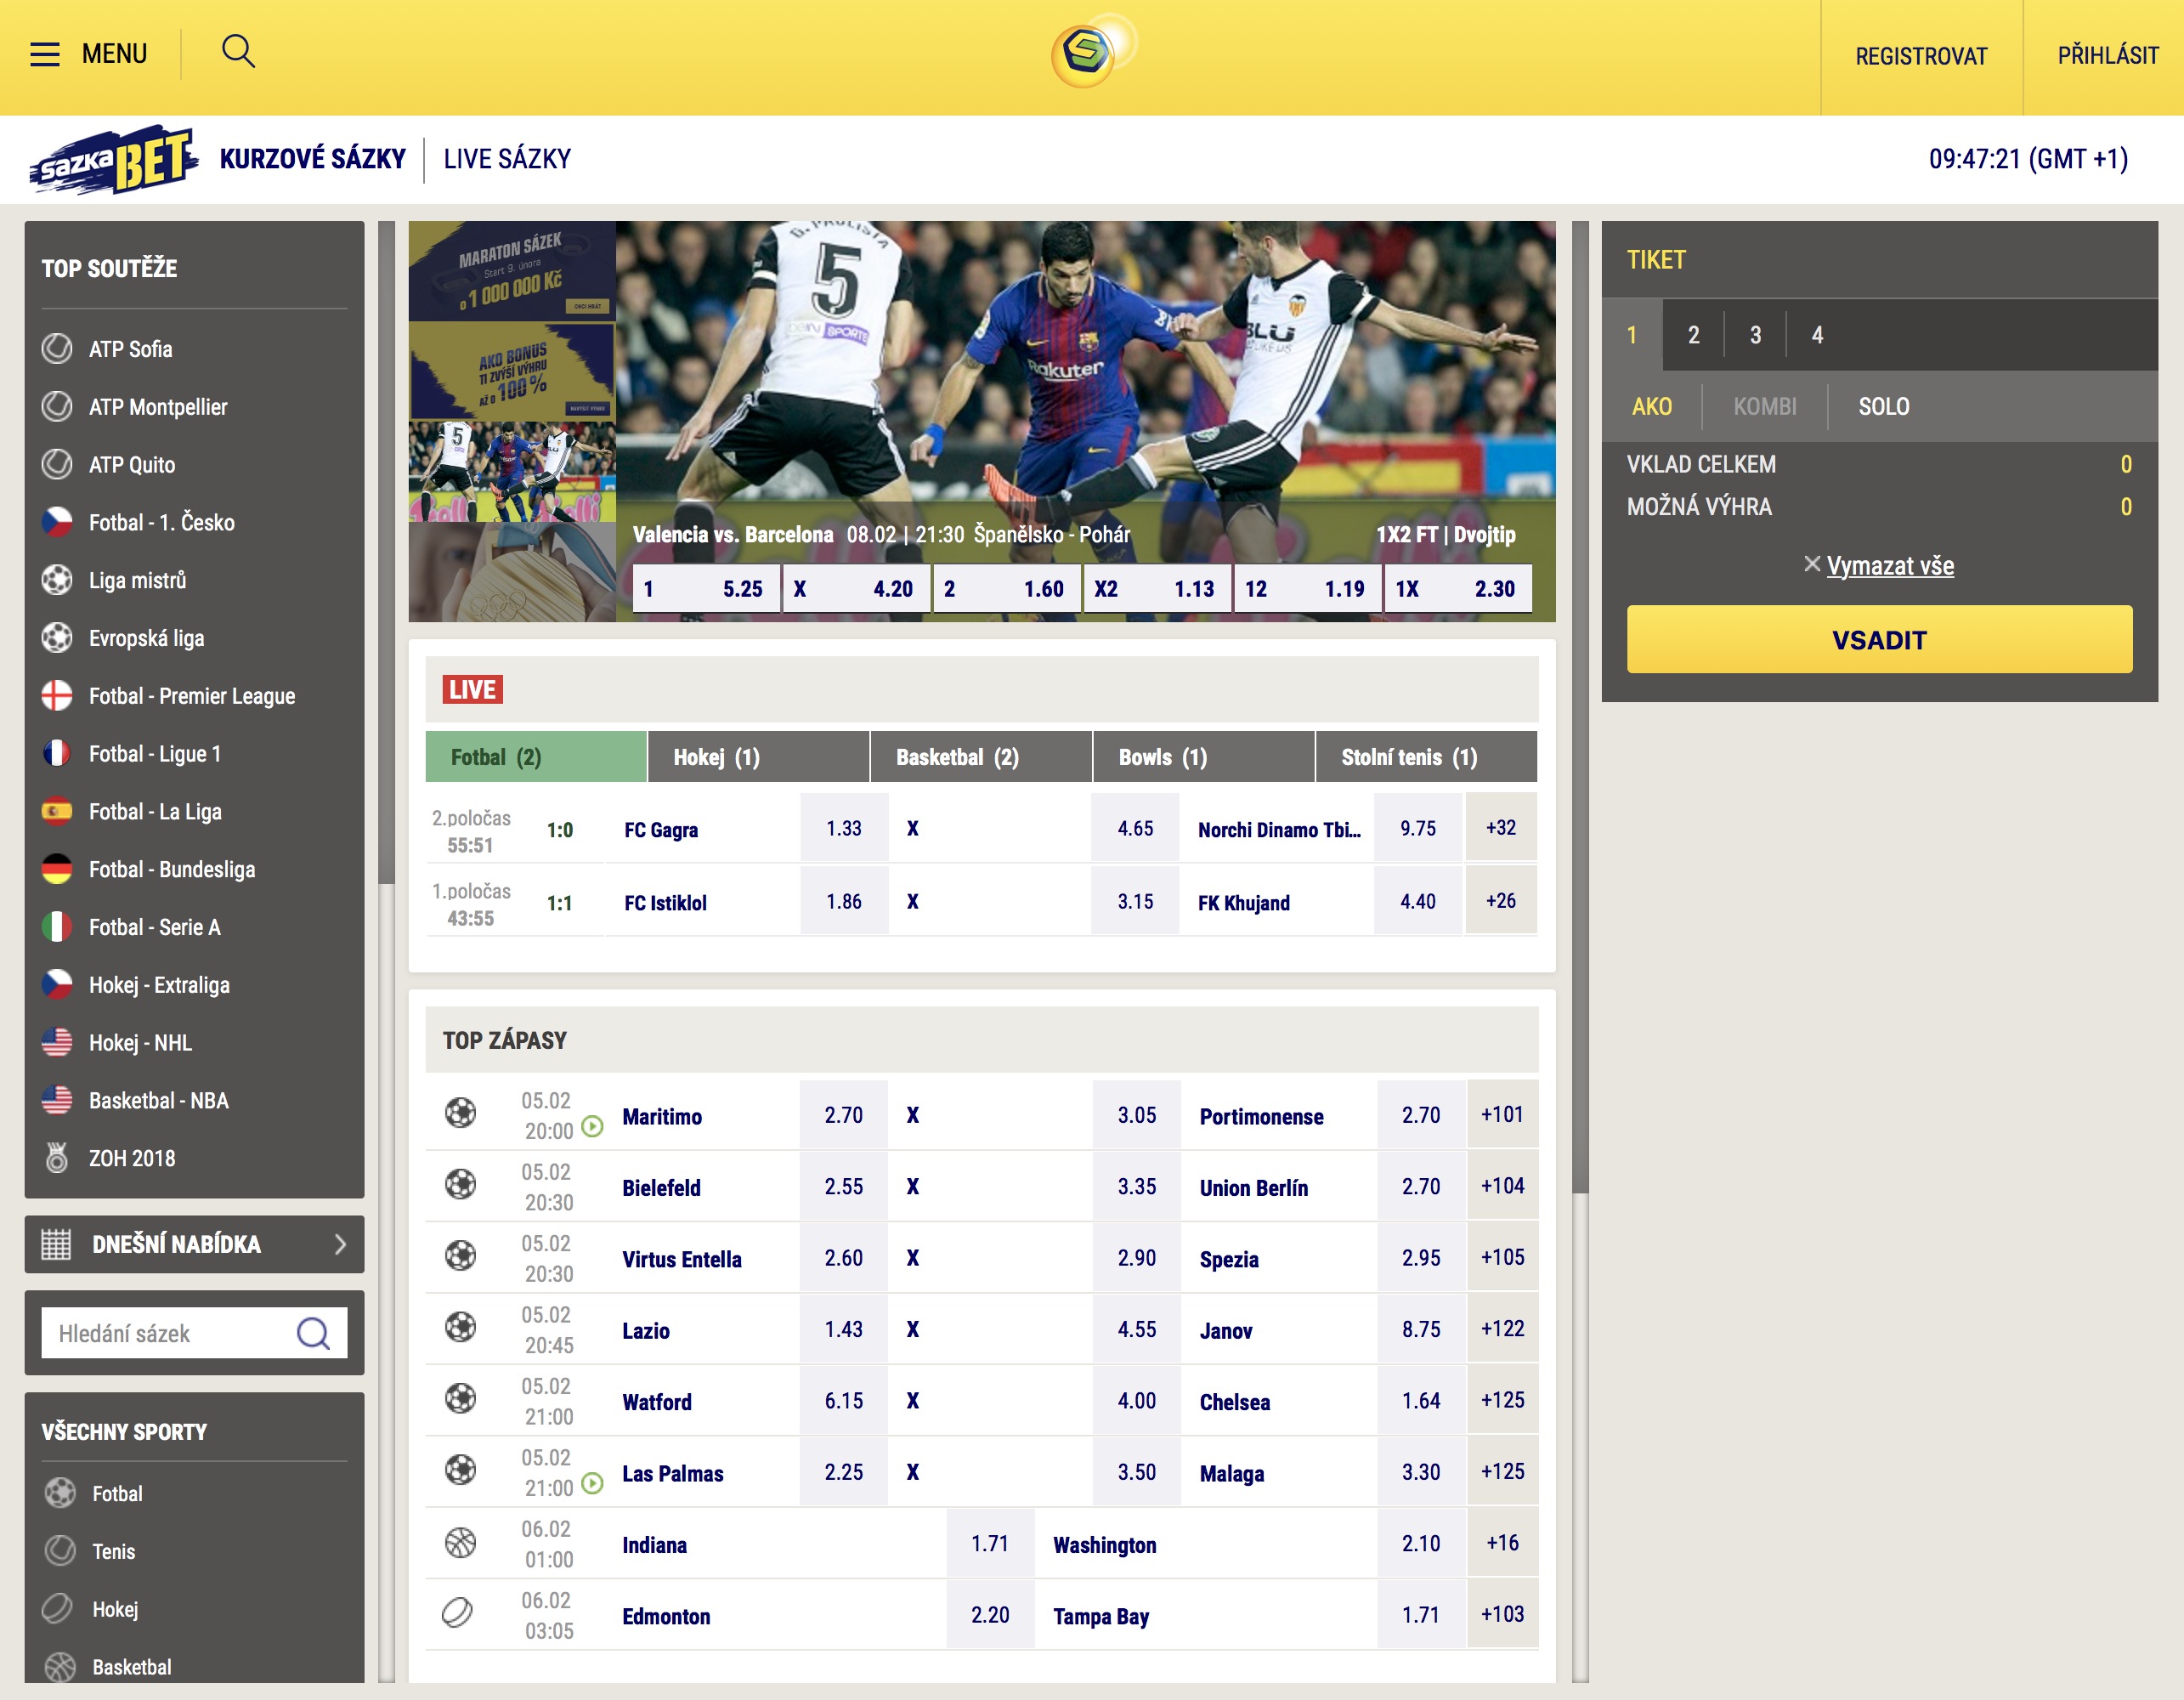2184x1700 pixels.
Task: Select SOLO ticket type
Action: click(x=1883, y=407)
